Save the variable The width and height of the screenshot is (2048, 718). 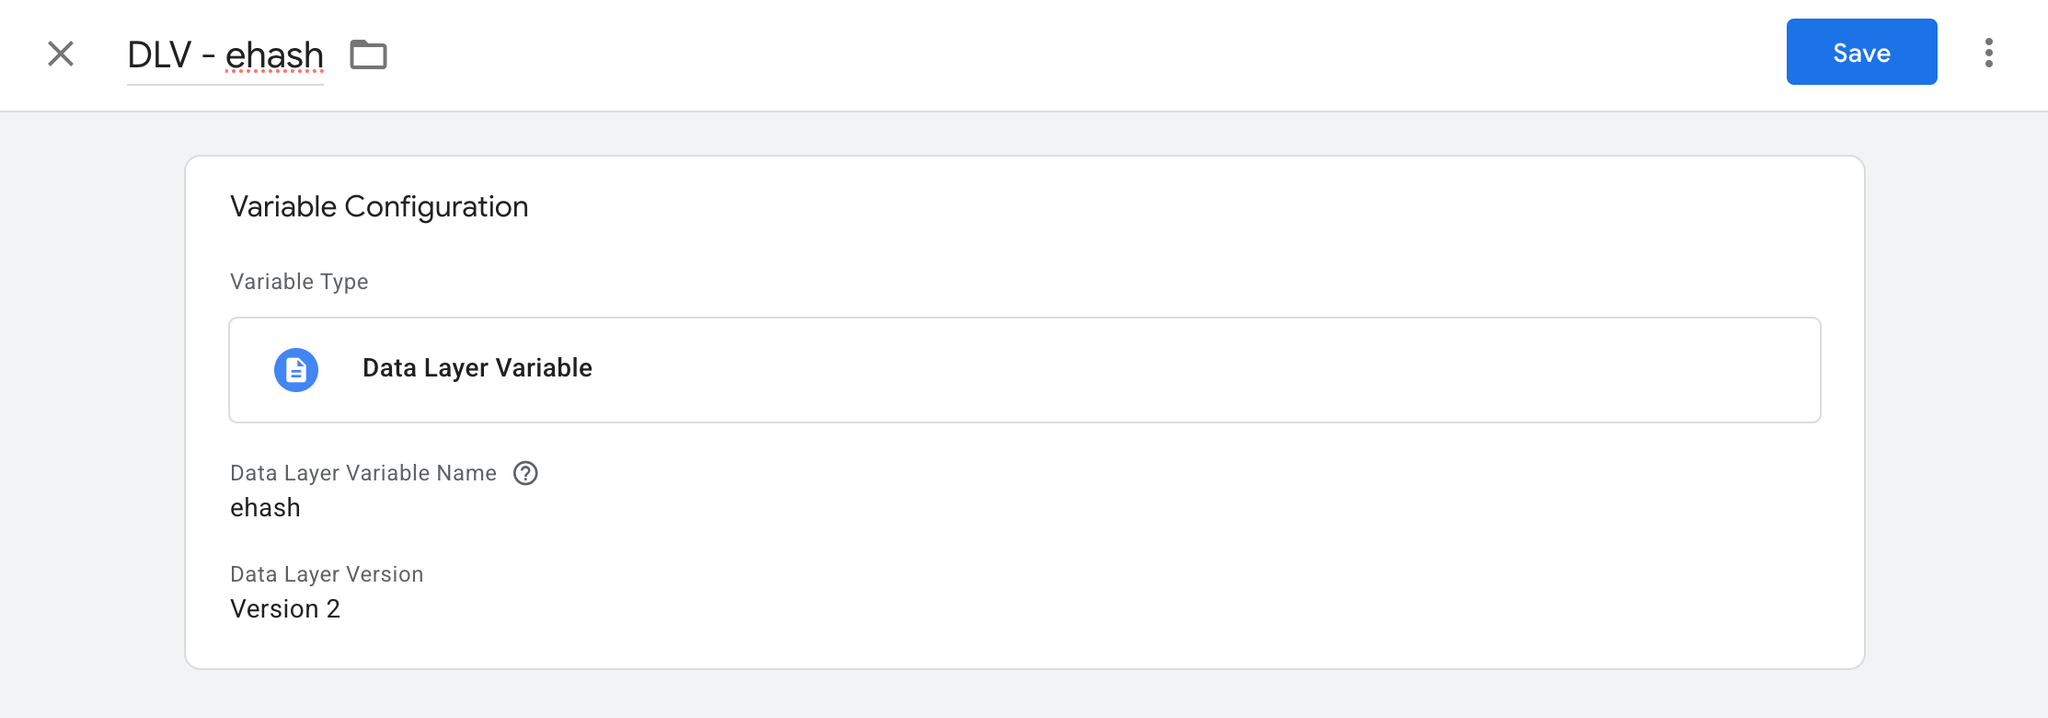(x=1861, y=52)
